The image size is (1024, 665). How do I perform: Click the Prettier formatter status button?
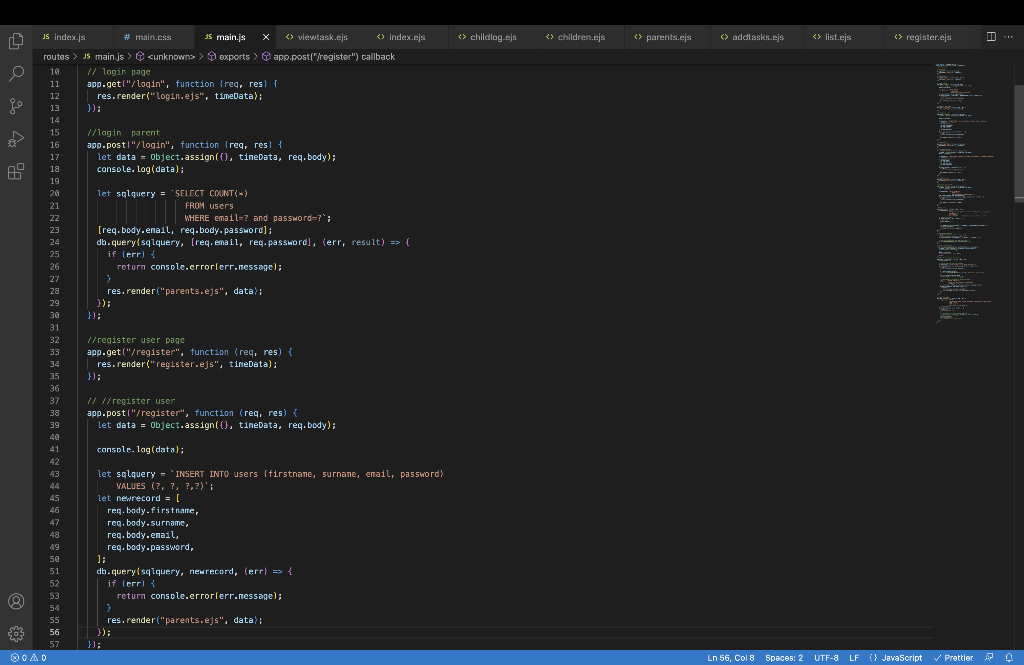point(953,658)
